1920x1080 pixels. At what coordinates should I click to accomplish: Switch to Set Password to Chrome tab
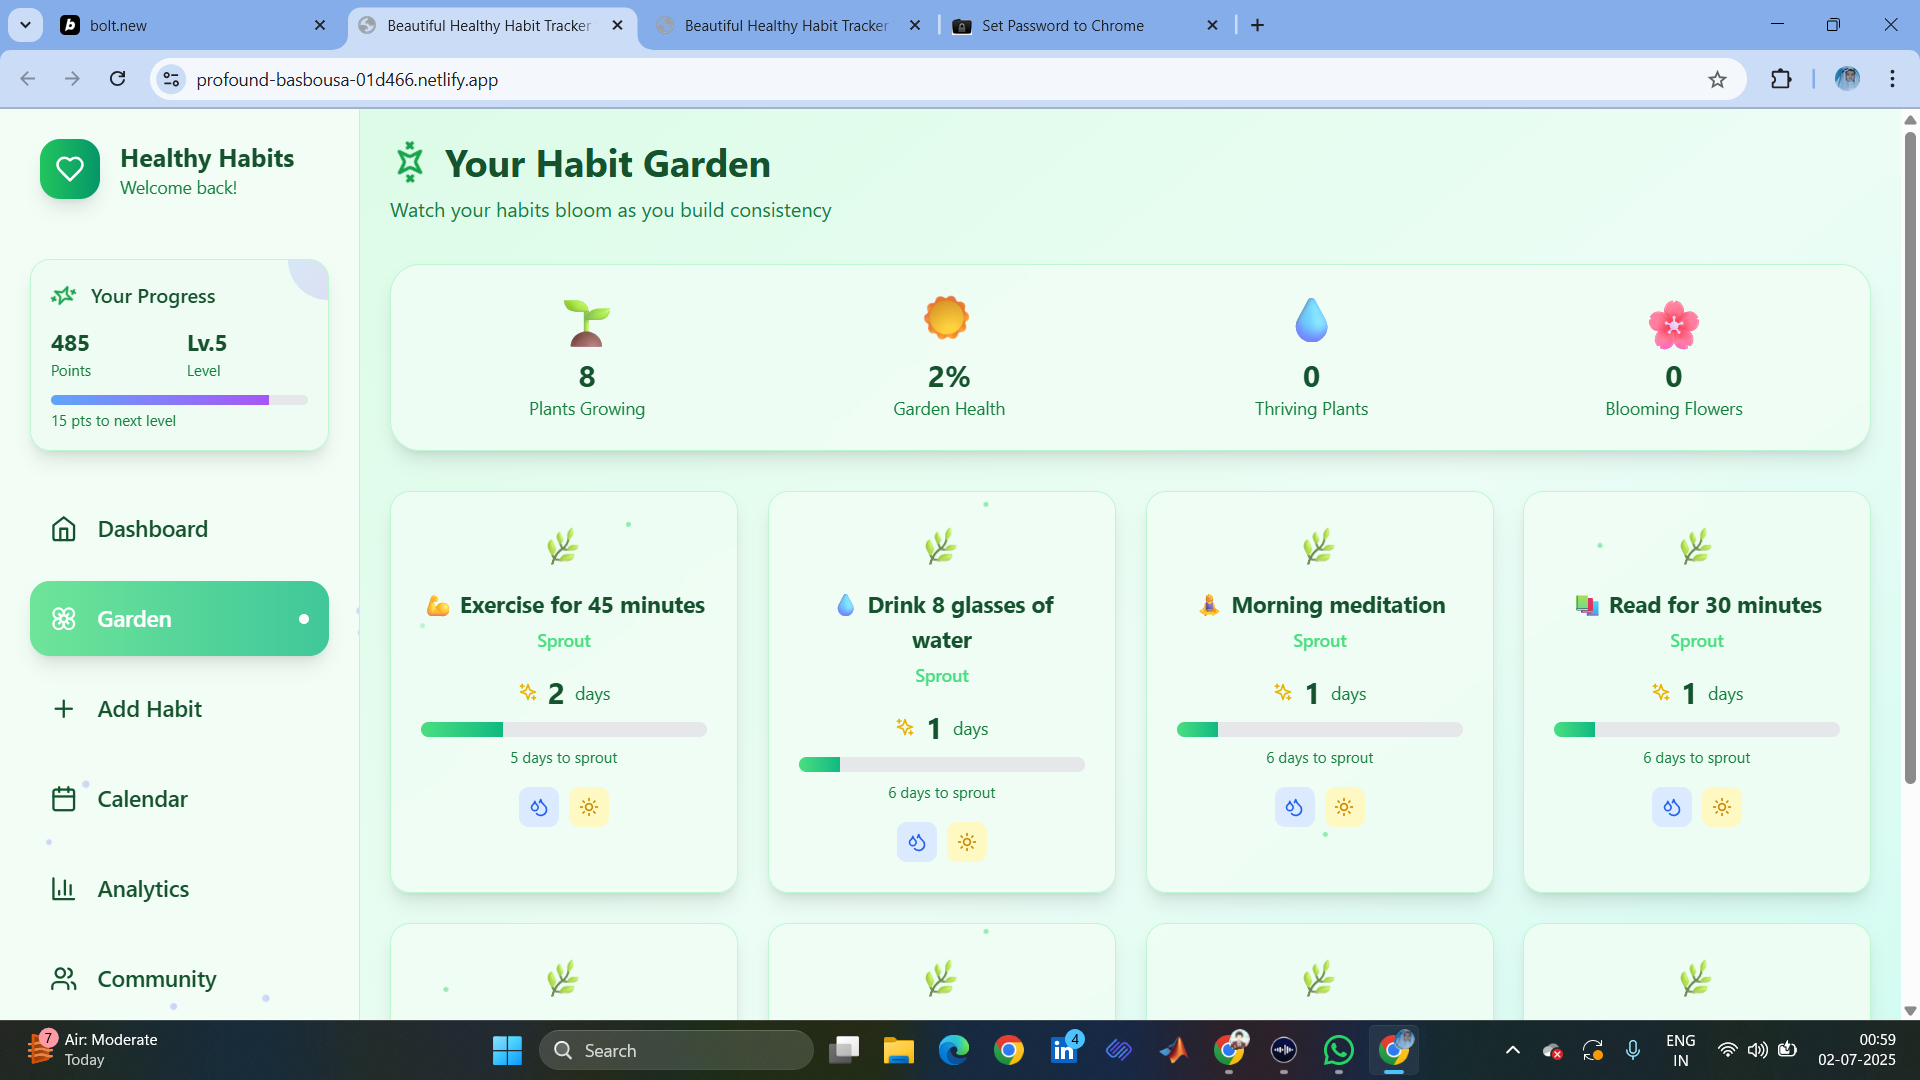pos(1062,25)
